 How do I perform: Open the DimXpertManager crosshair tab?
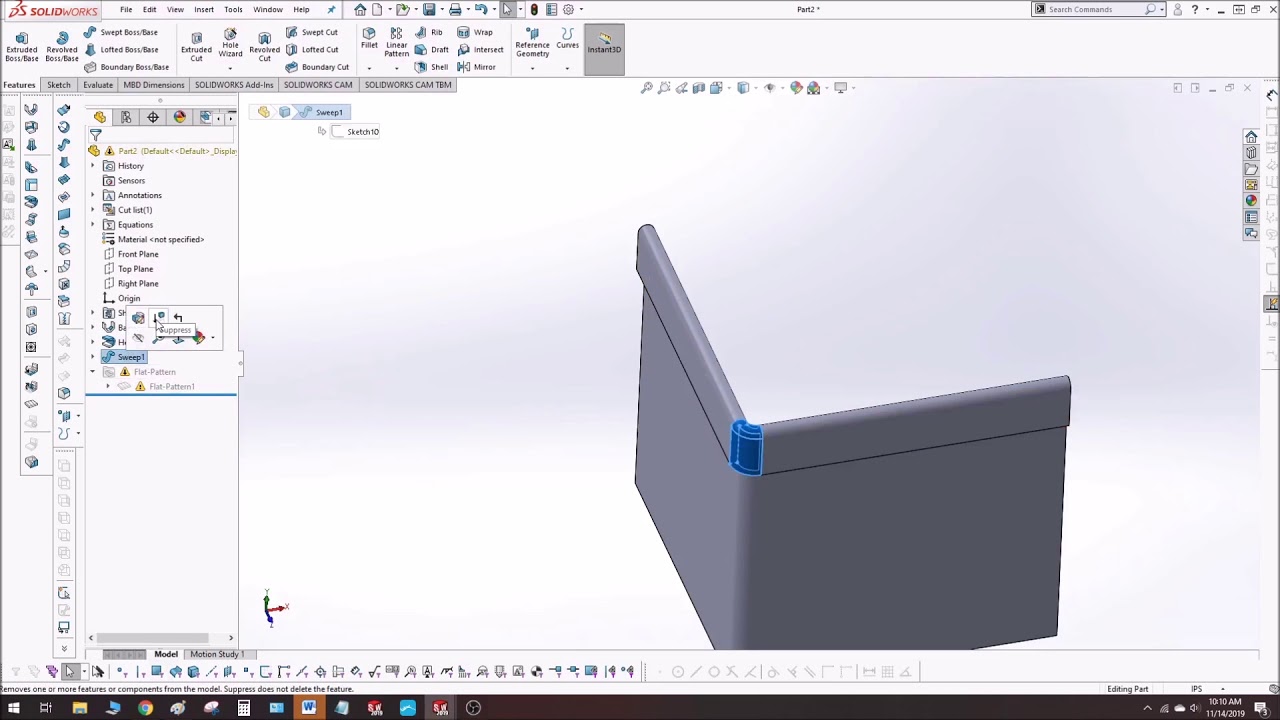click(x=153, y=118)
